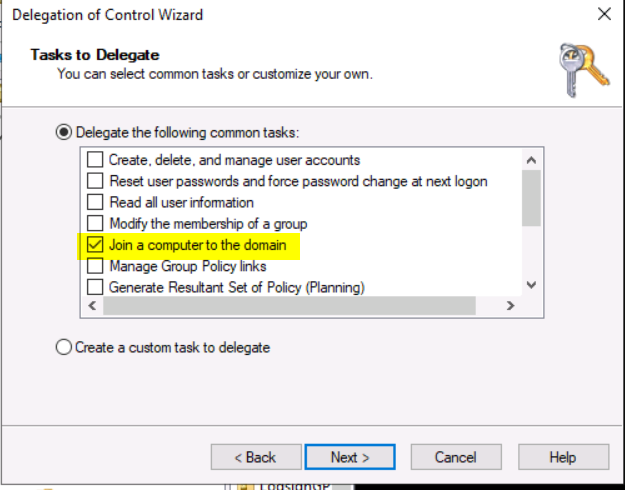Screen dimensions: 625x490
Task: Choose Create a custom task to delegate
Action: 64,347
